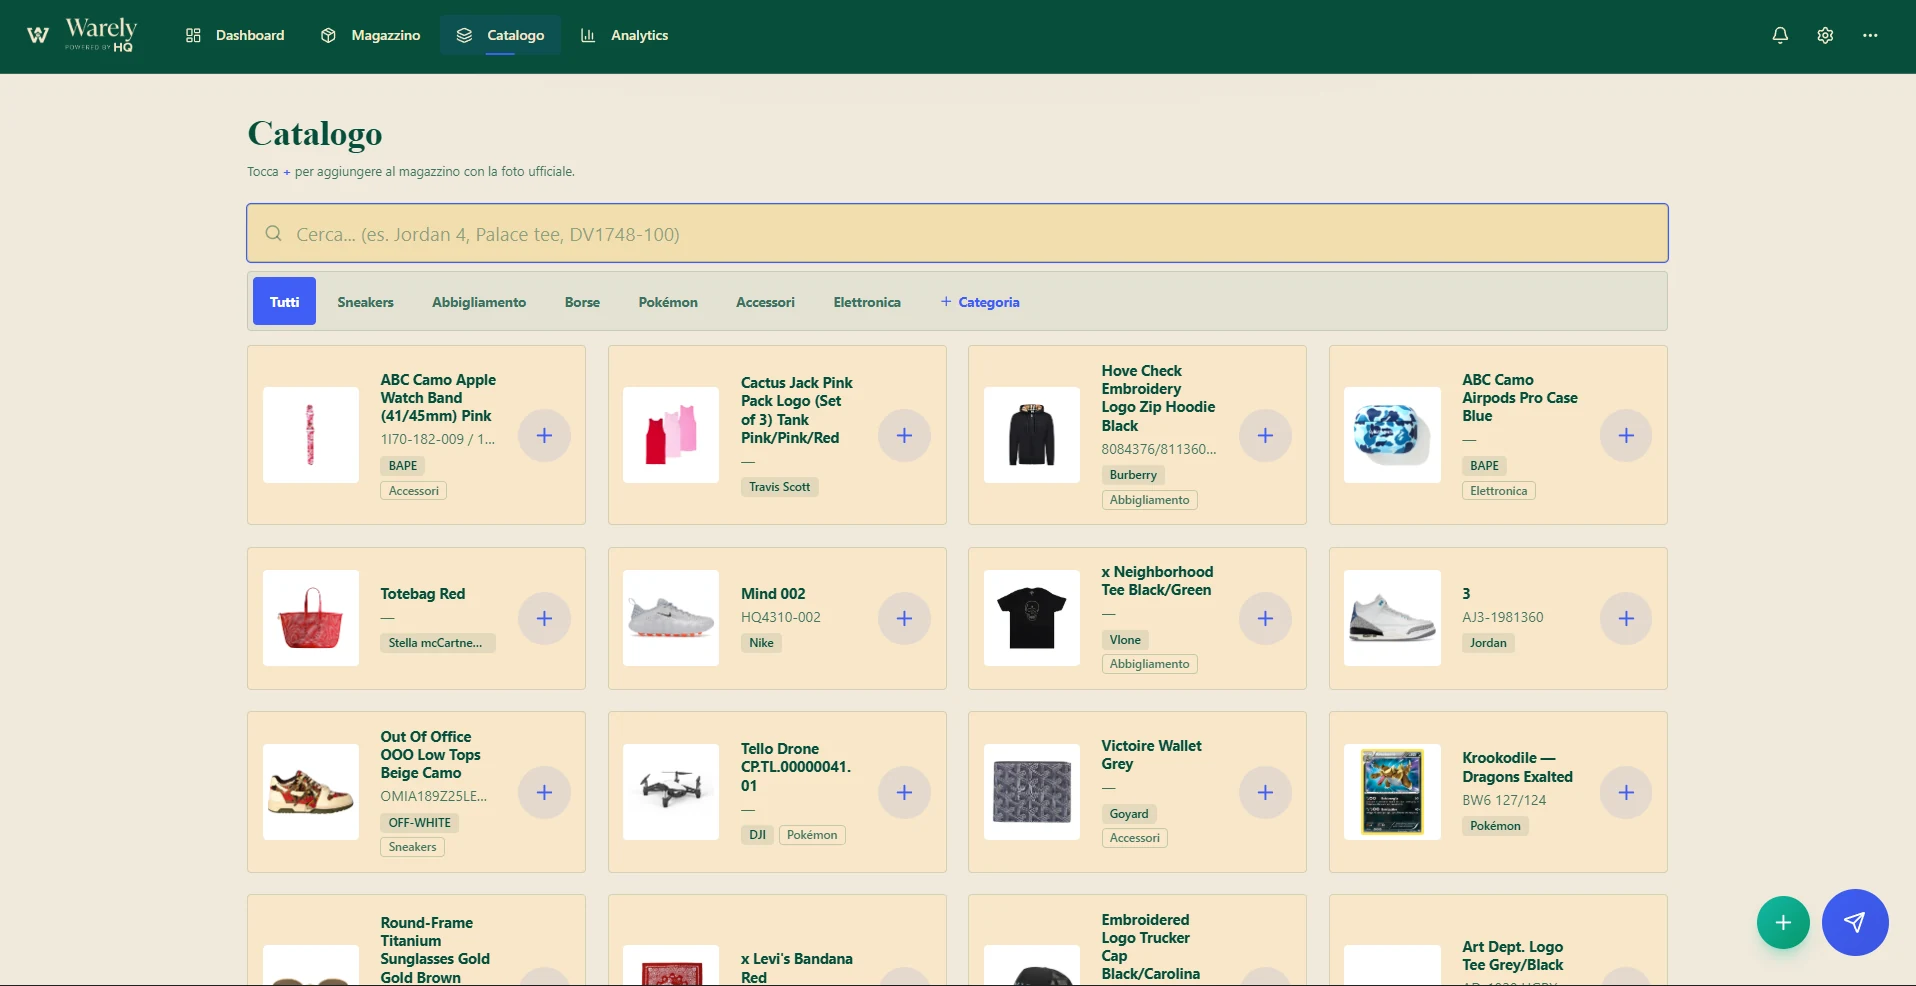1916x986 pixels.
Task: Add Out Of Office Low Tops to inventory
Action: click(x=544, y=792)
